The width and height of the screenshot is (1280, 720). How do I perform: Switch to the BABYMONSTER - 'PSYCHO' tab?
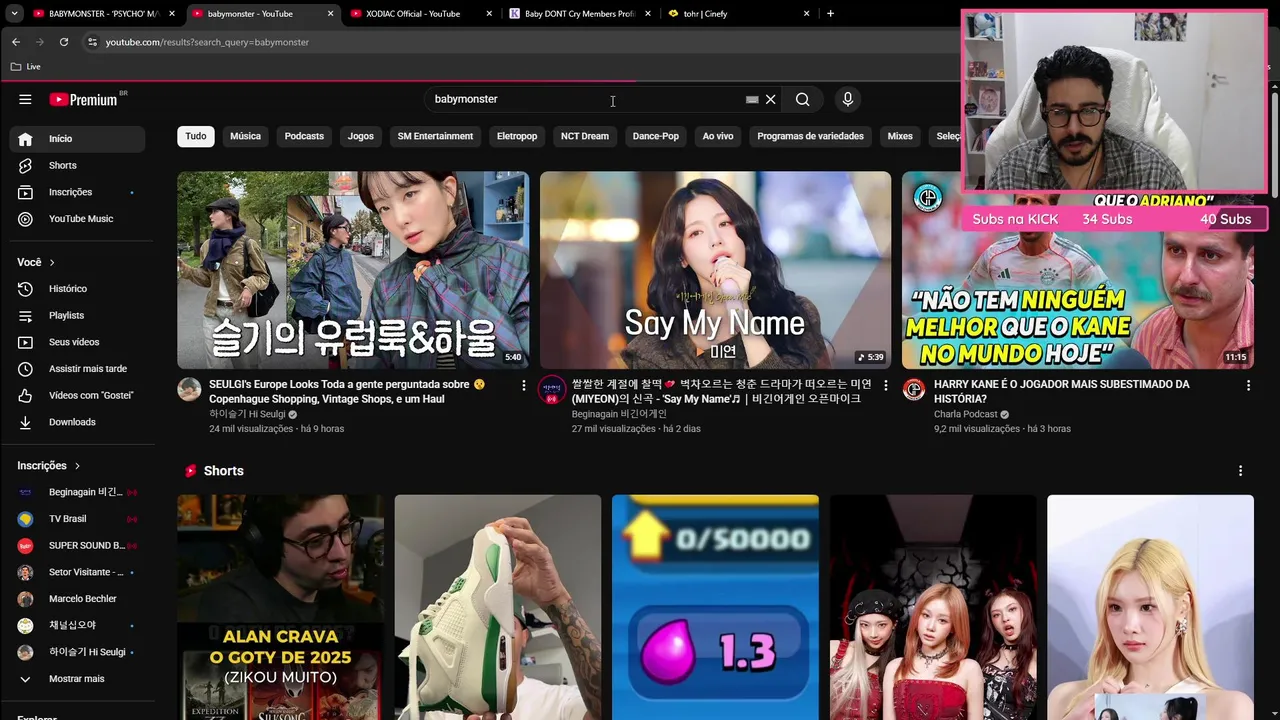pyautogui.click(x=104, y=13)
